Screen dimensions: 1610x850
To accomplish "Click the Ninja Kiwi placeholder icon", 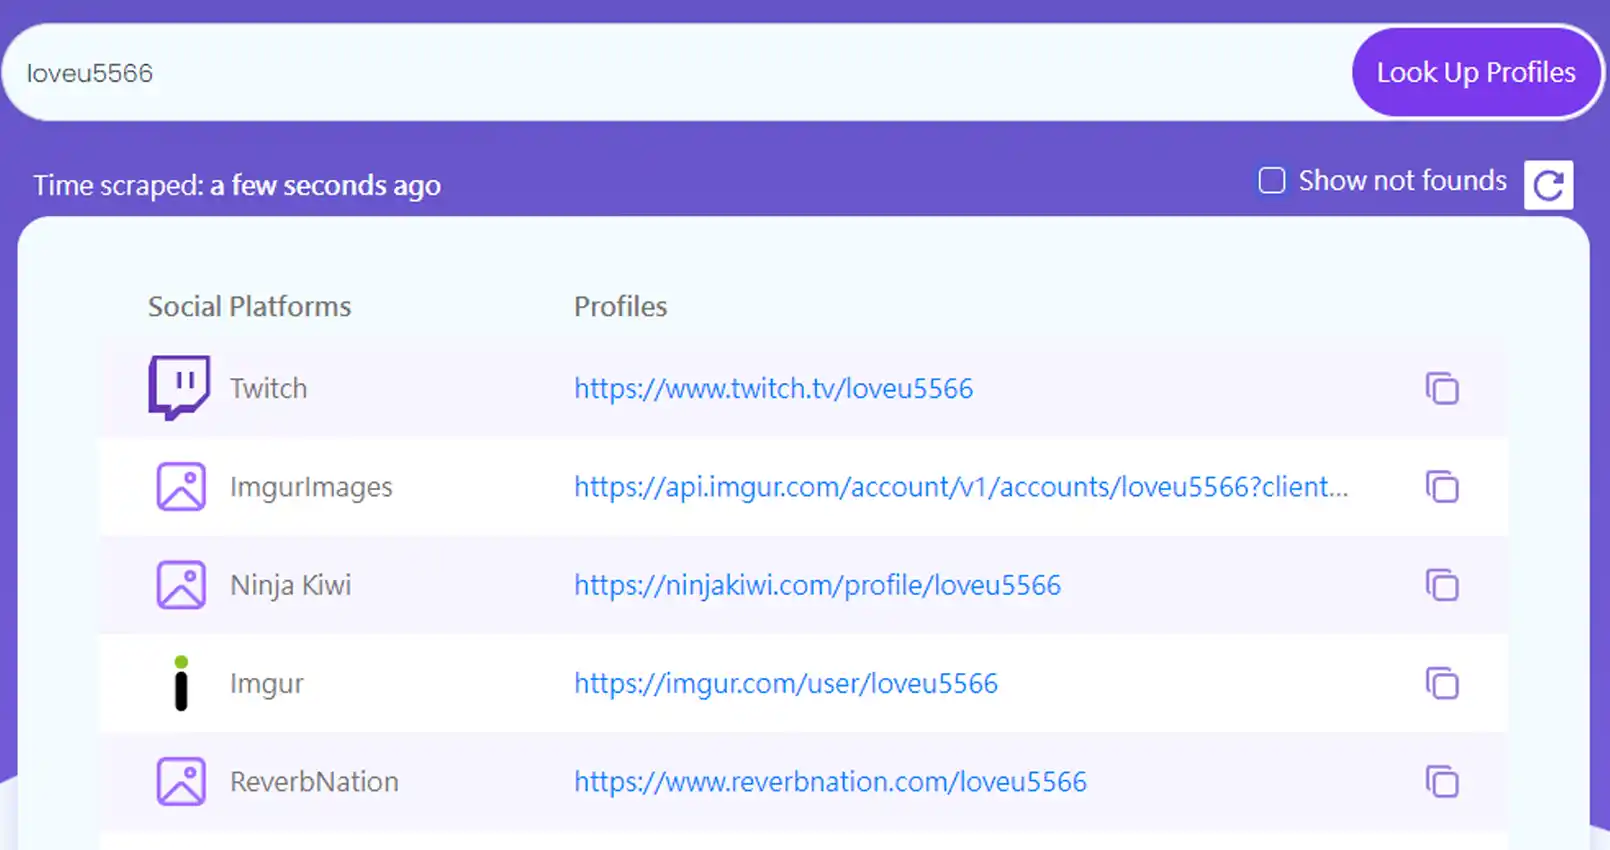I will (181, 585).
